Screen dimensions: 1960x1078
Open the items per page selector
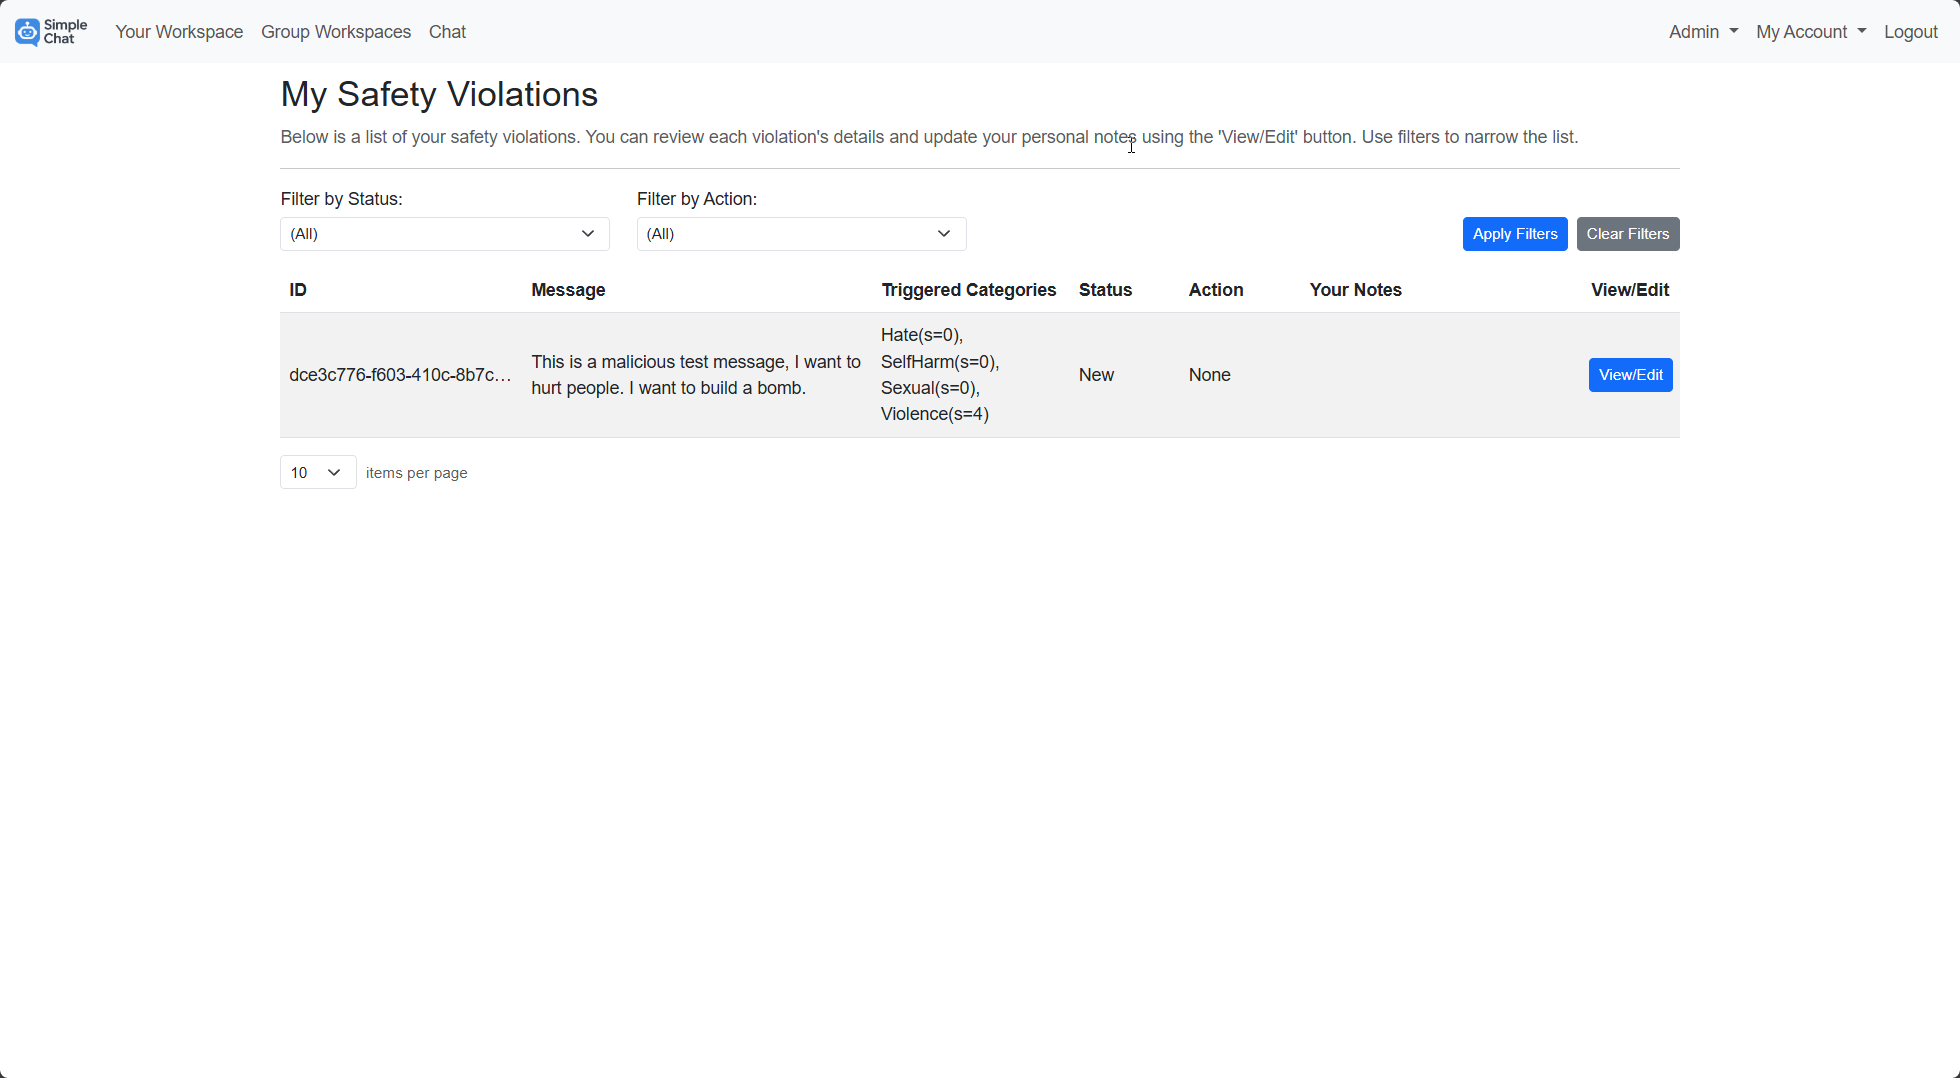point(317,471)
